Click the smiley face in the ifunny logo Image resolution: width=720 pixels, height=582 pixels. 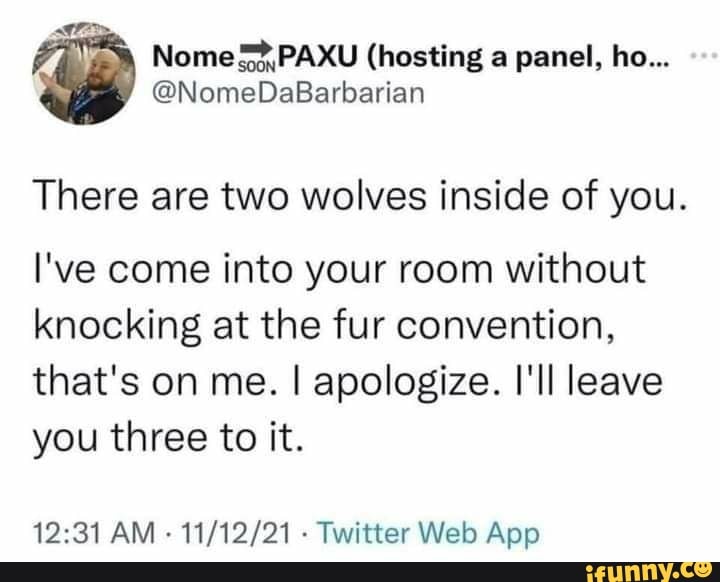click(705, 570)
